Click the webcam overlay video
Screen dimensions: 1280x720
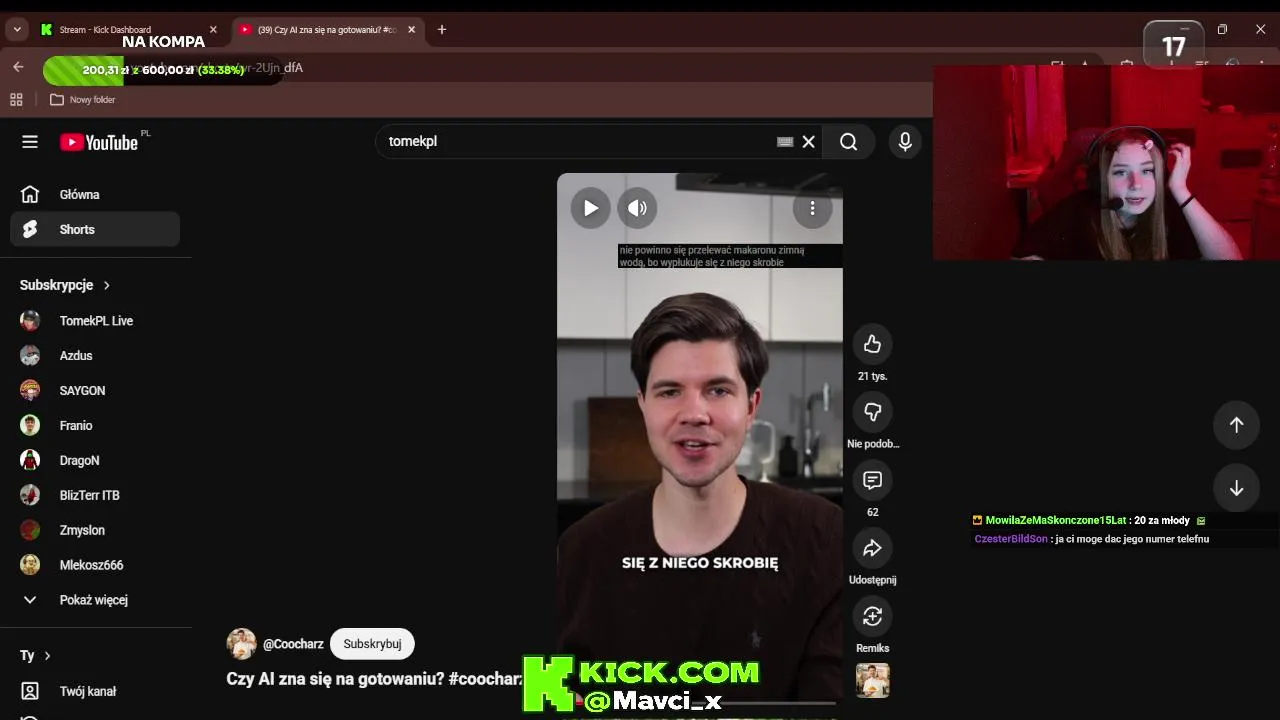click(1106, 162)
